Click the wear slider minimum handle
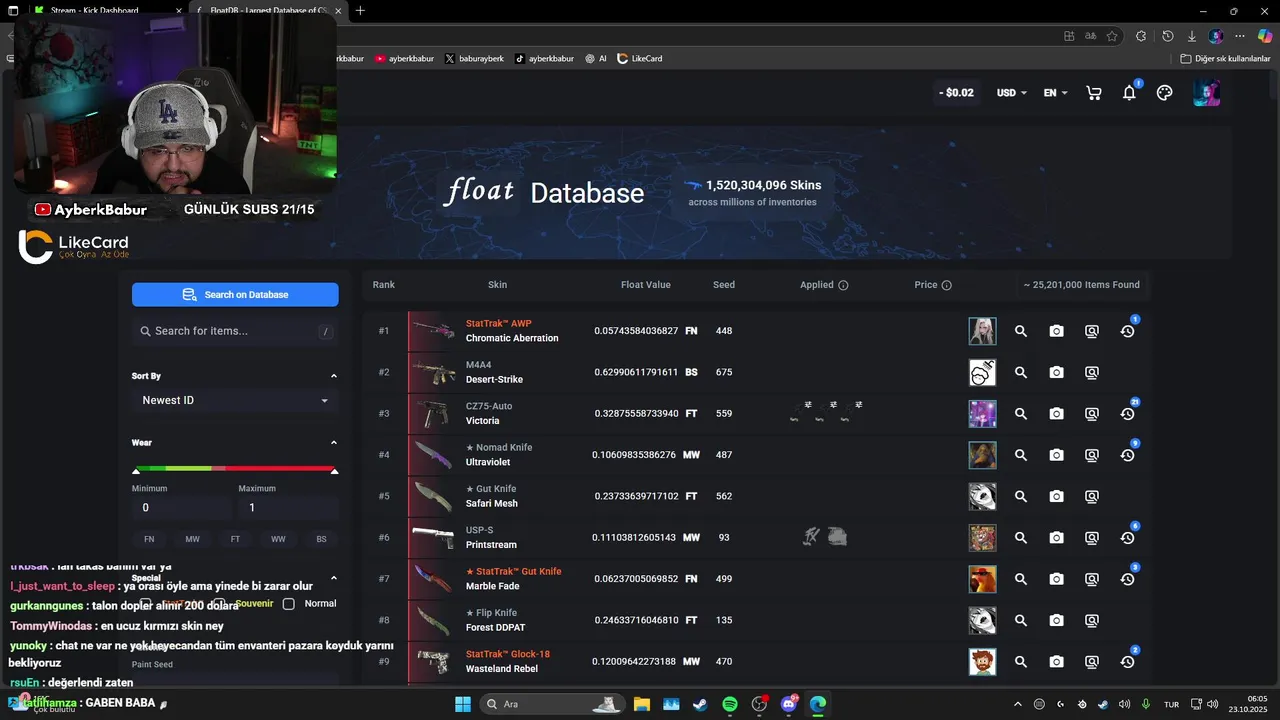Screen dimensions: 1280x720 coord(136,470)
